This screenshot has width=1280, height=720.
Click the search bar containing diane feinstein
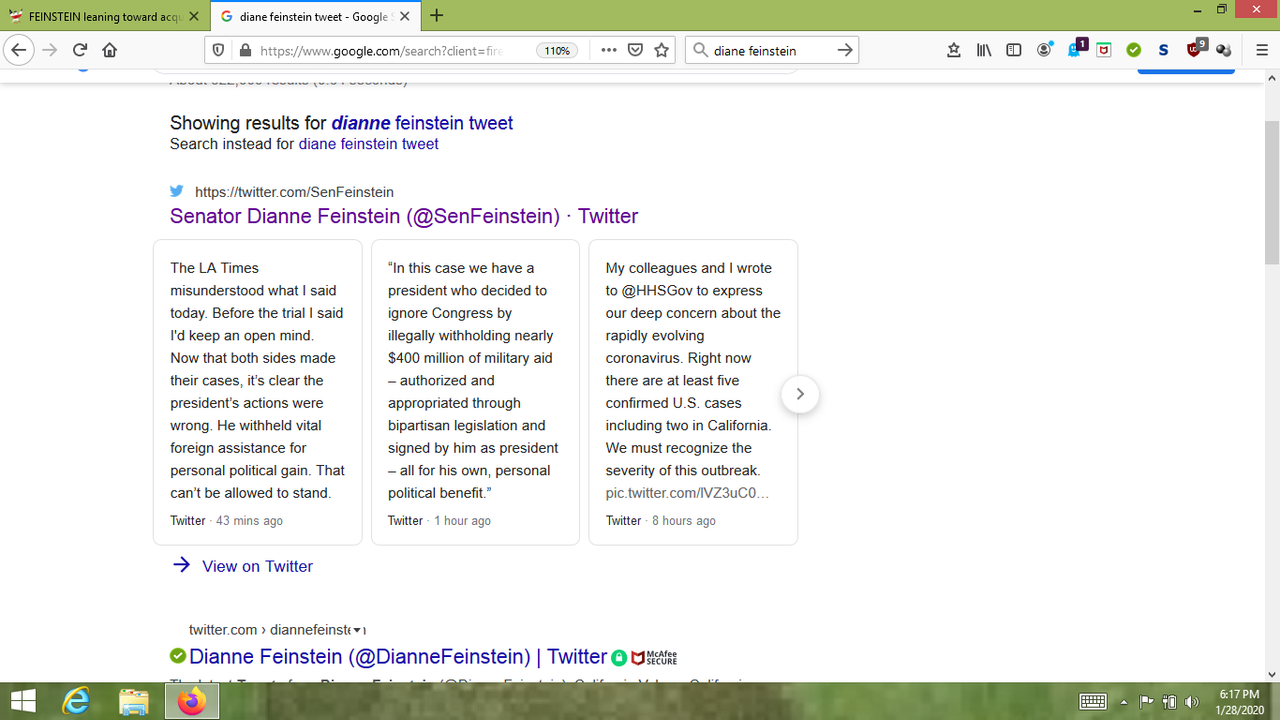click(771, 50)
